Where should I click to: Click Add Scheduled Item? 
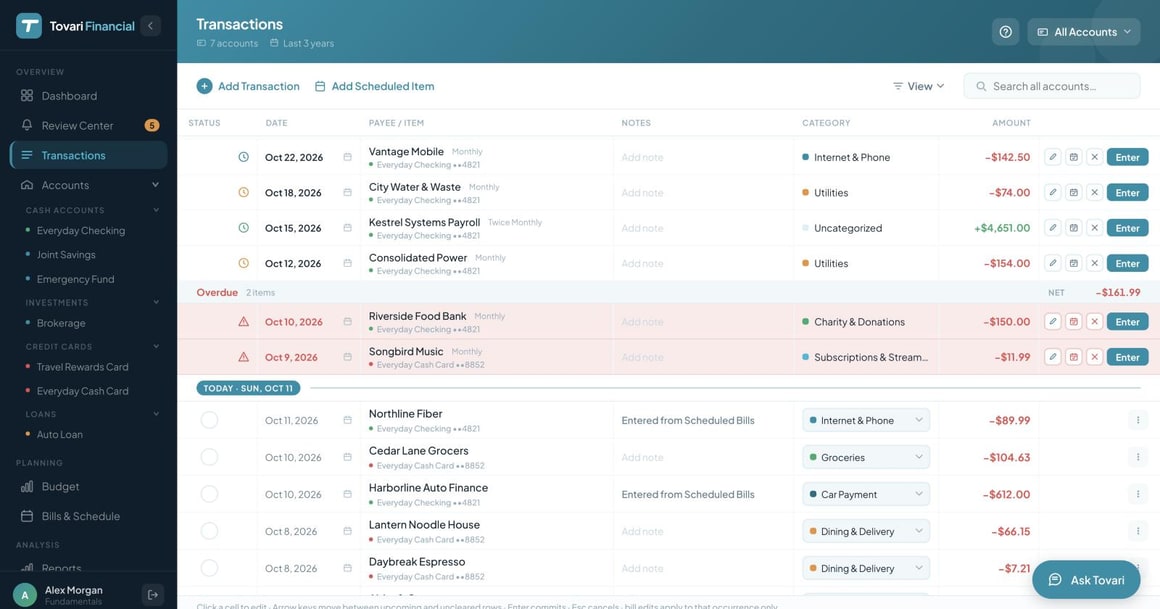[x=374, y=86]
